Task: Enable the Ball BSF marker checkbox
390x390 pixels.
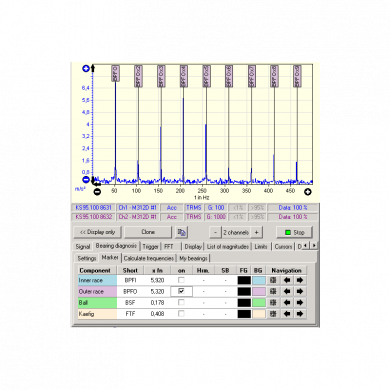Action: (181, 302)
